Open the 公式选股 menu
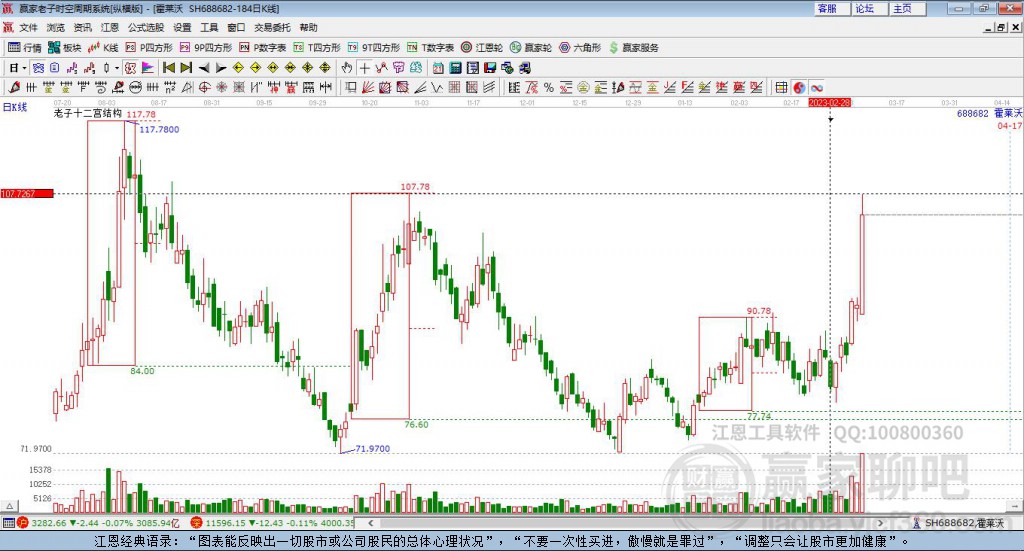Image resolution: width=1024 pixels, height=551 pixels. 146,27
